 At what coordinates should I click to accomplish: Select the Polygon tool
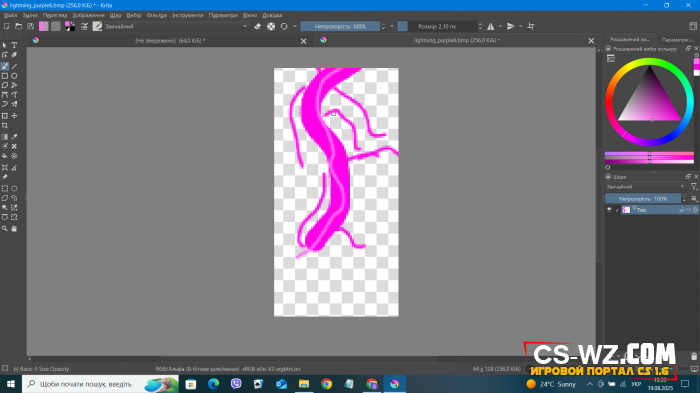[x=4, y=85]
